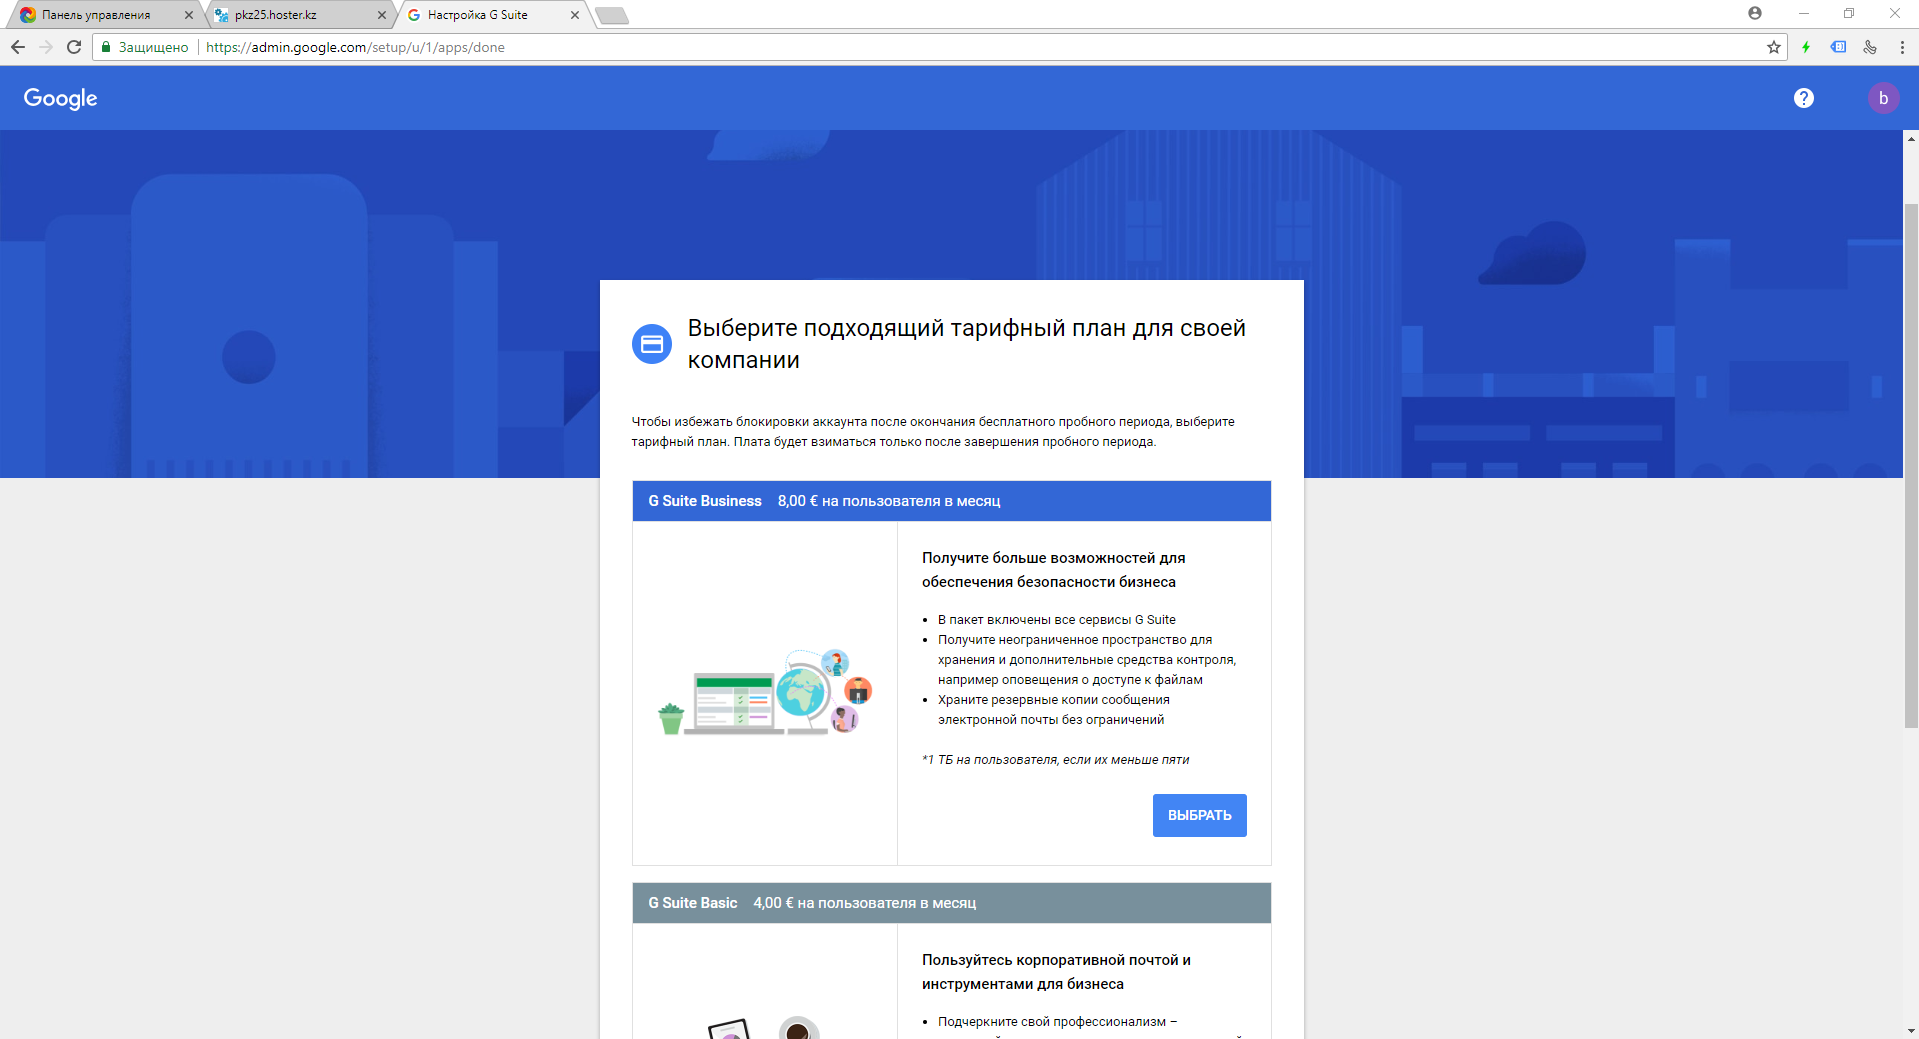Open the Chrome profile person icon
1919x1039 pixels.
(1755, 13)
